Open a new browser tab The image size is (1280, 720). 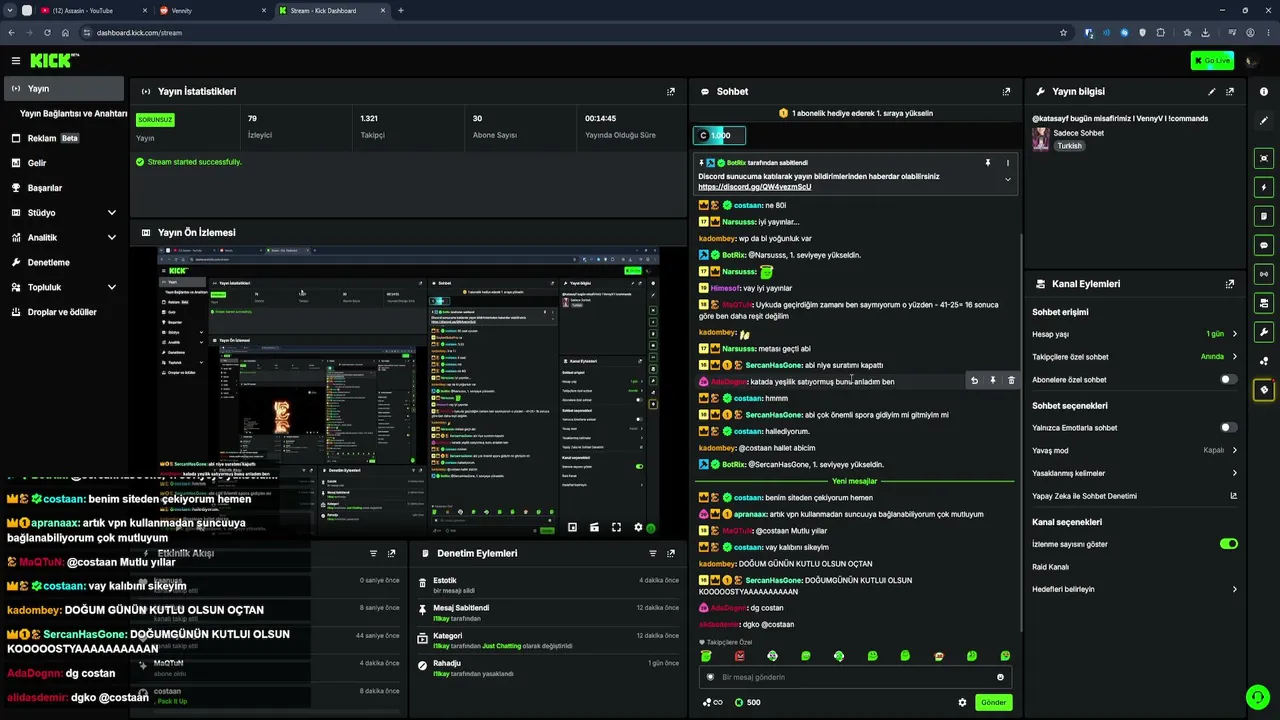[x=401, y=11]
